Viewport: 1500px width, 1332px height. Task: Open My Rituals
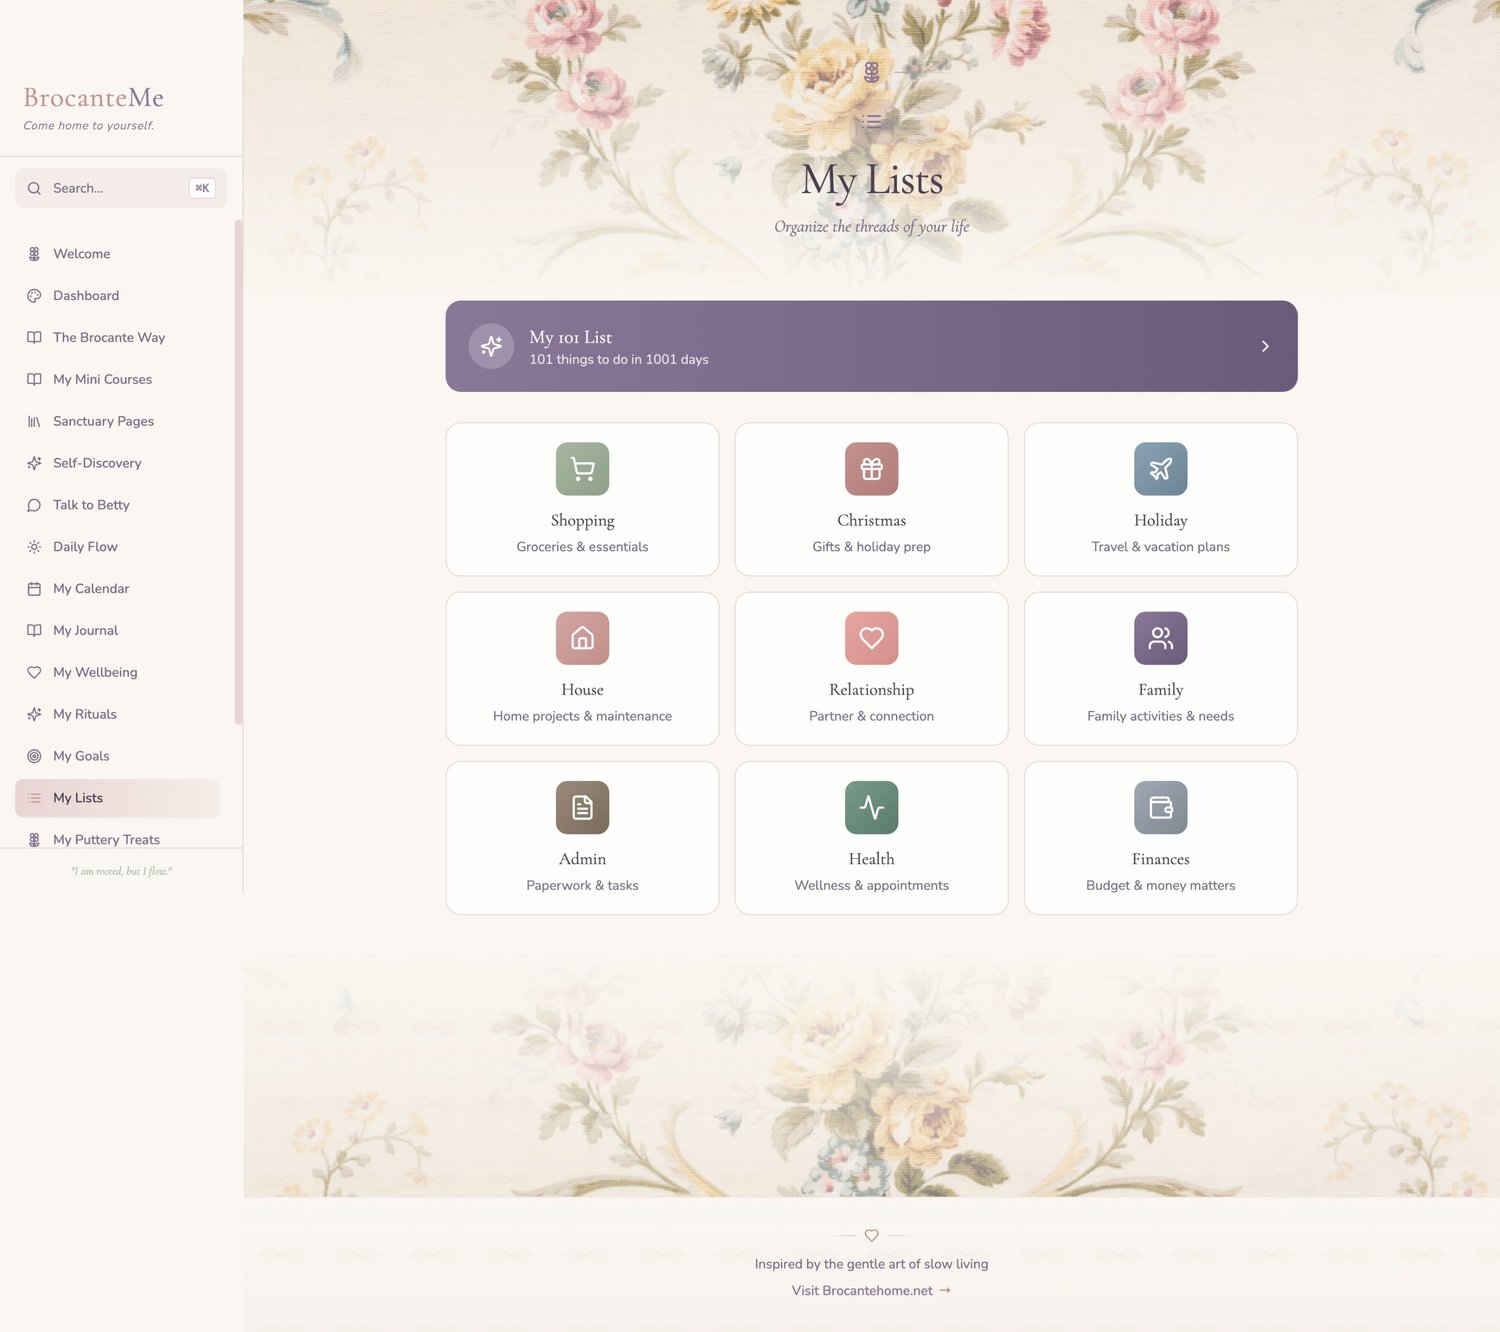click(117, 714)
